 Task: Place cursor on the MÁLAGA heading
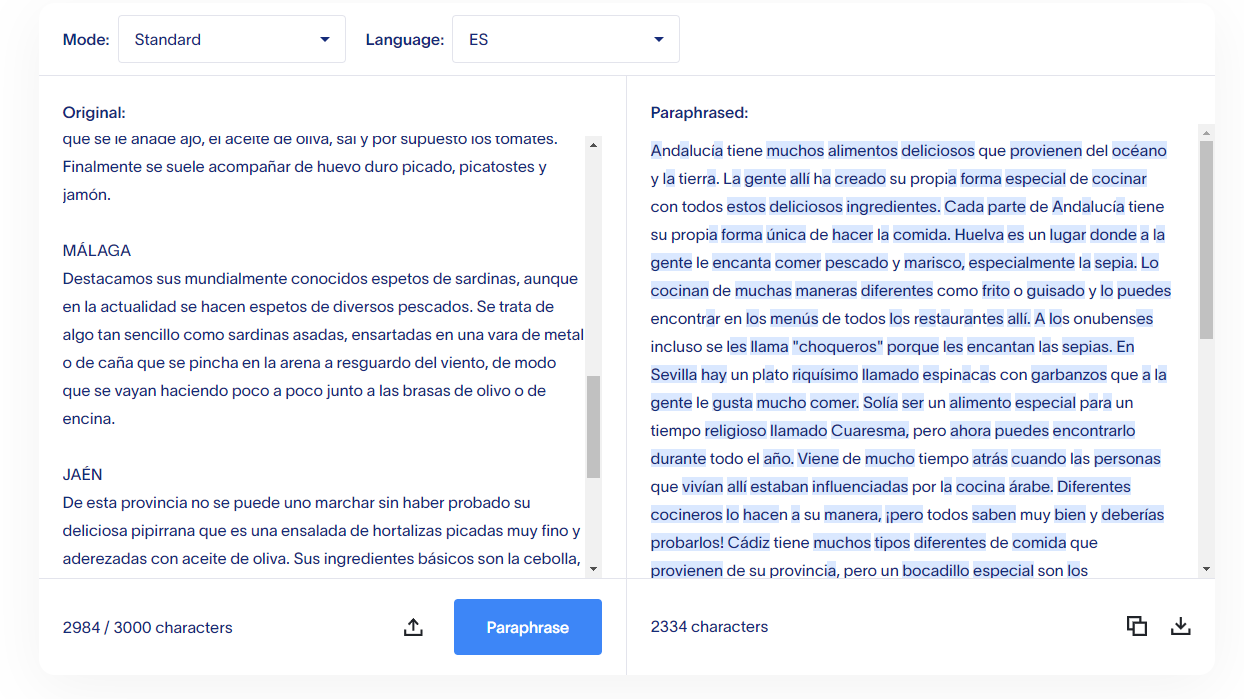(97, 251)
